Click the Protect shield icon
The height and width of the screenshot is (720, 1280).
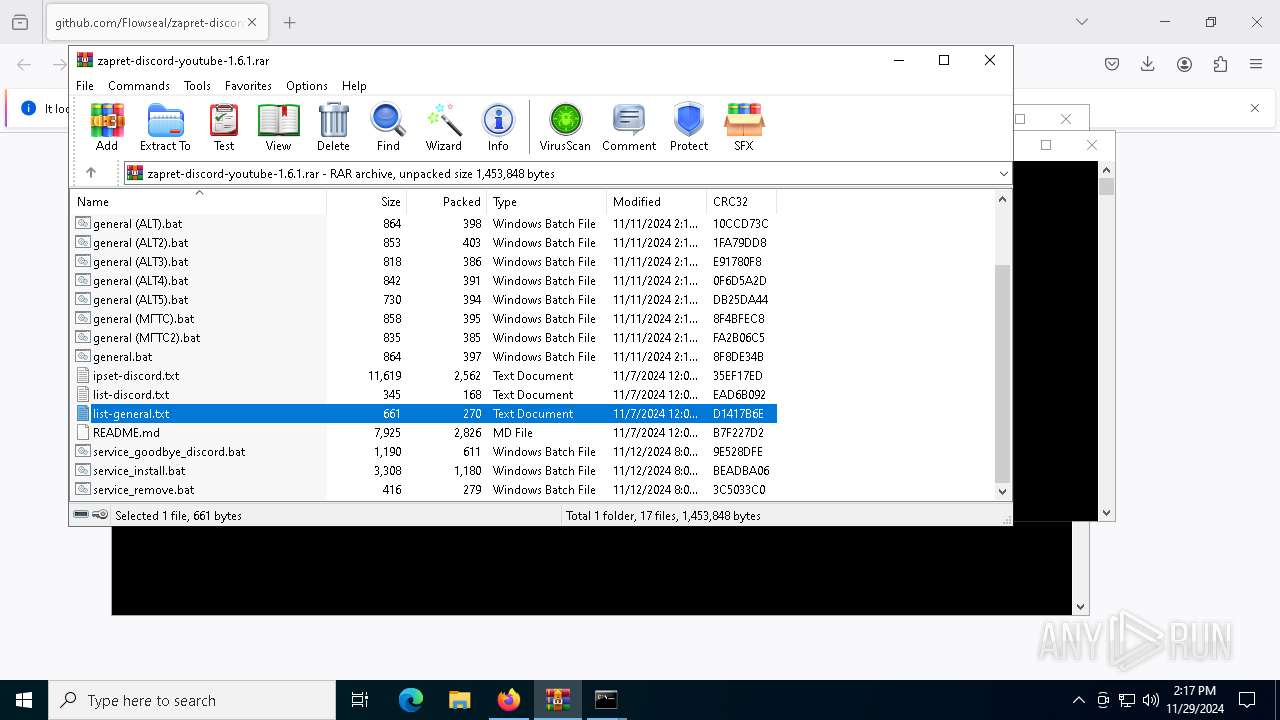[689, 127]
